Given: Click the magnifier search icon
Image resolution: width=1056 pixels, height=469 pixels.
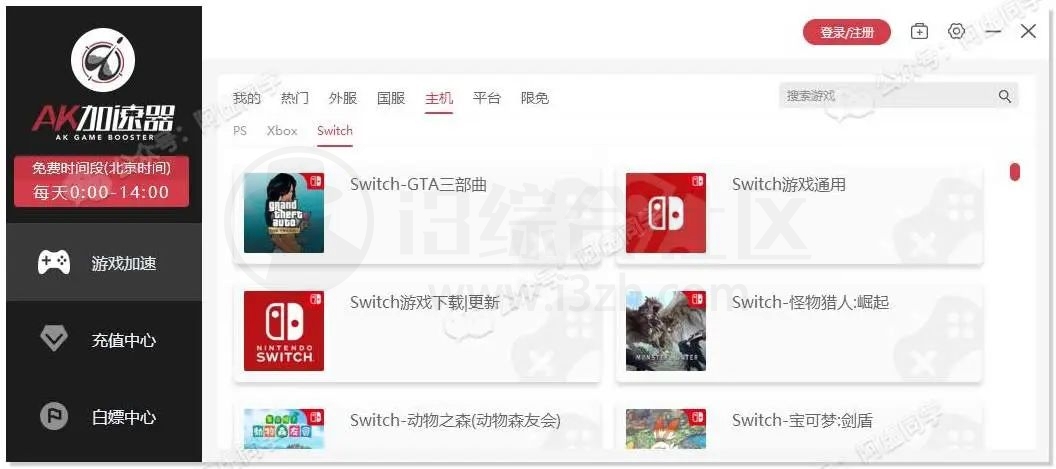Looking at the screenshot, I should coord(1005,96).
